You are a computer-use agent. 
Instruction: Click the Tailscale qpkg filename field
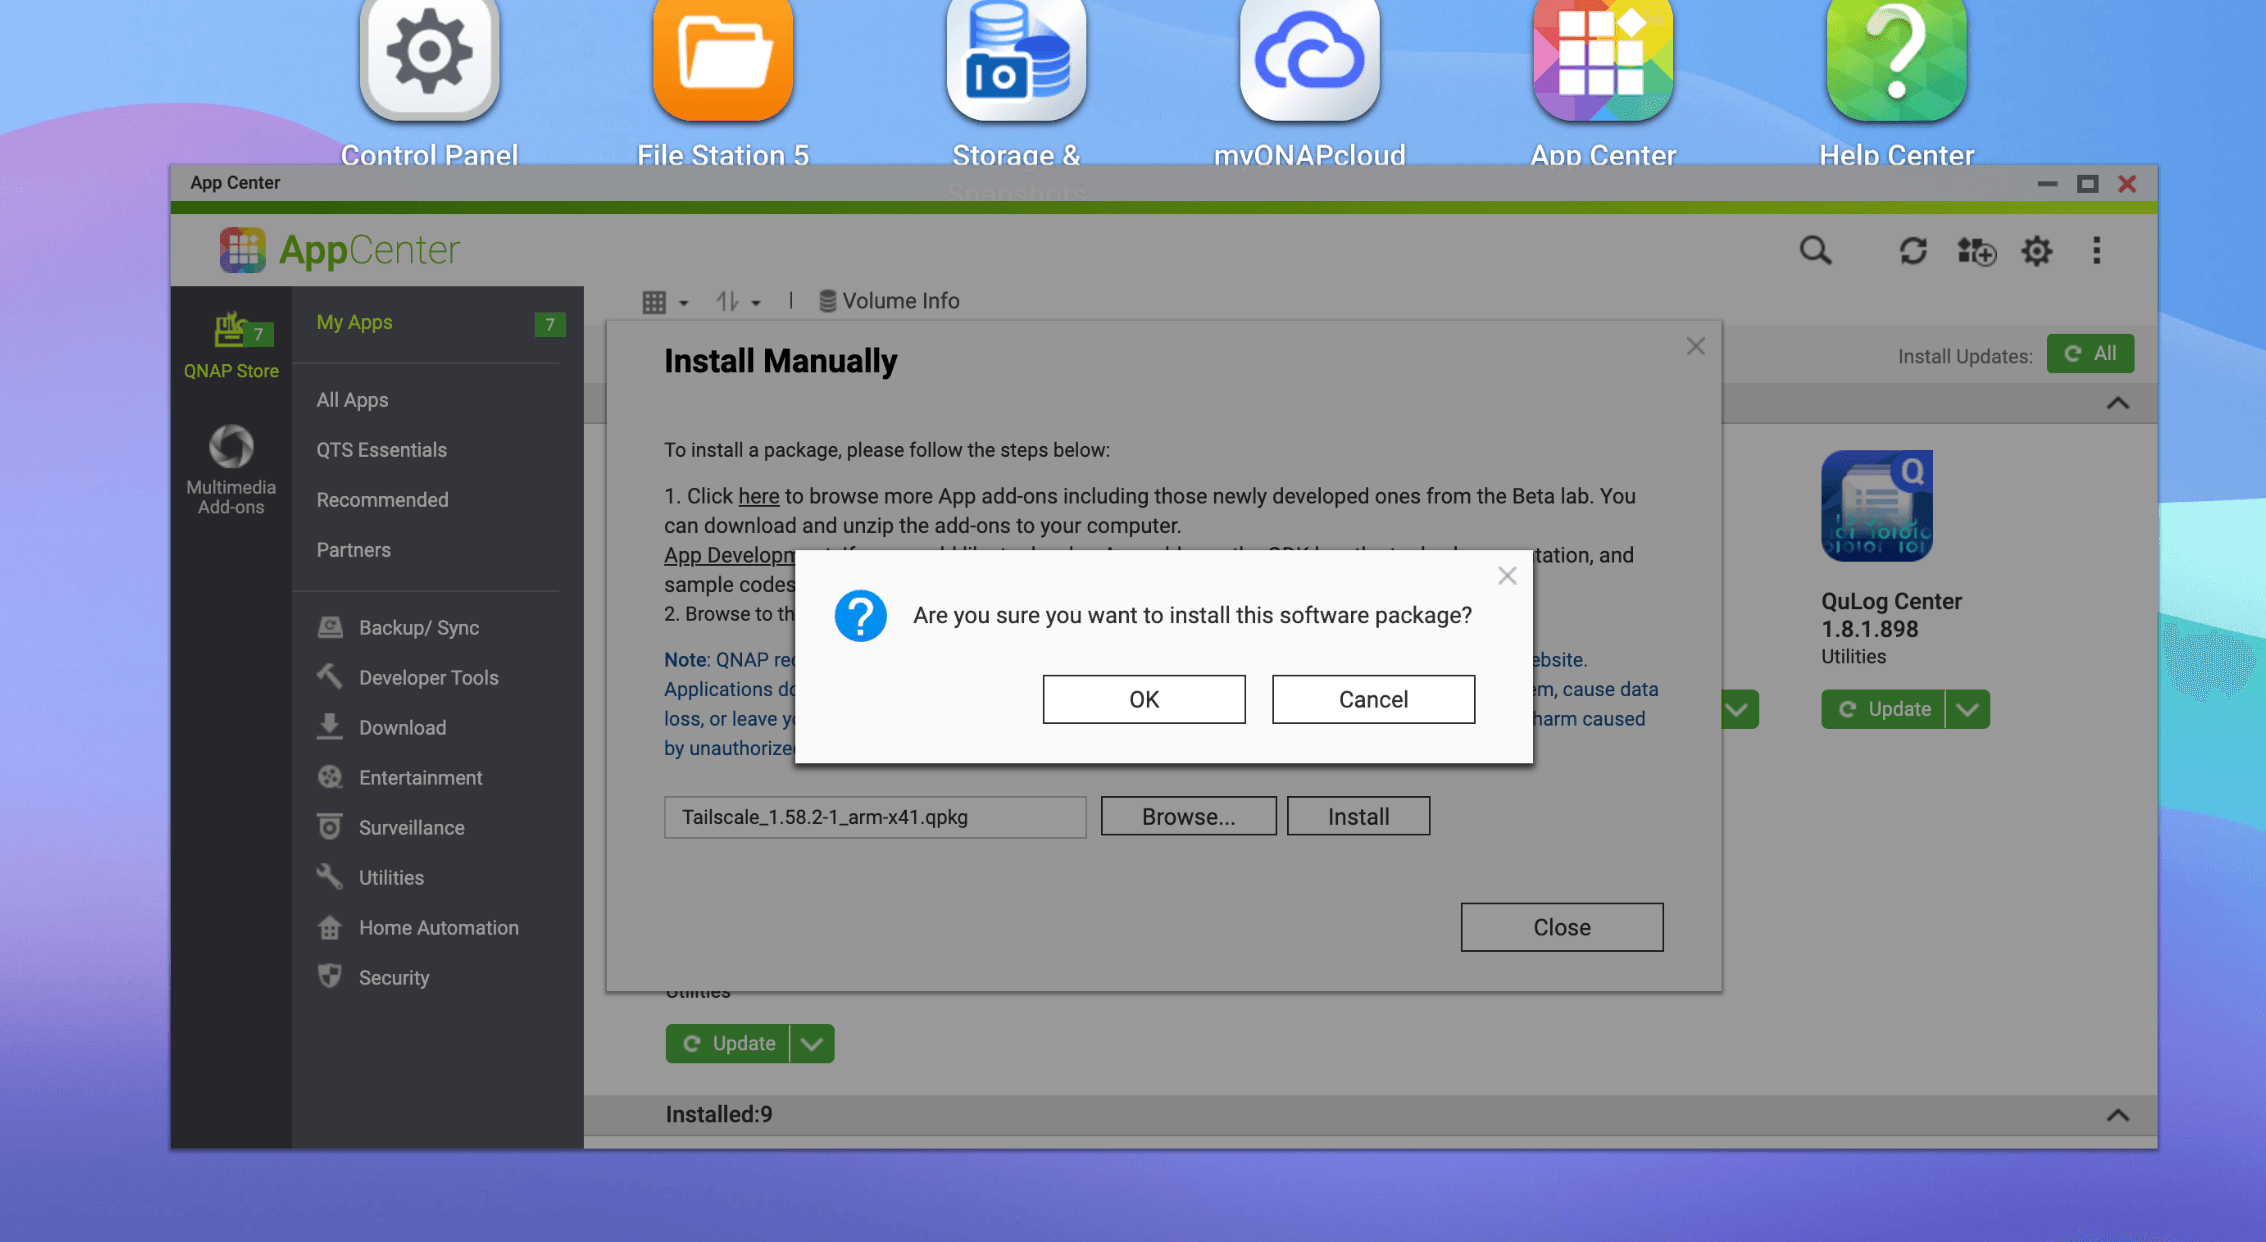[874, 817]
